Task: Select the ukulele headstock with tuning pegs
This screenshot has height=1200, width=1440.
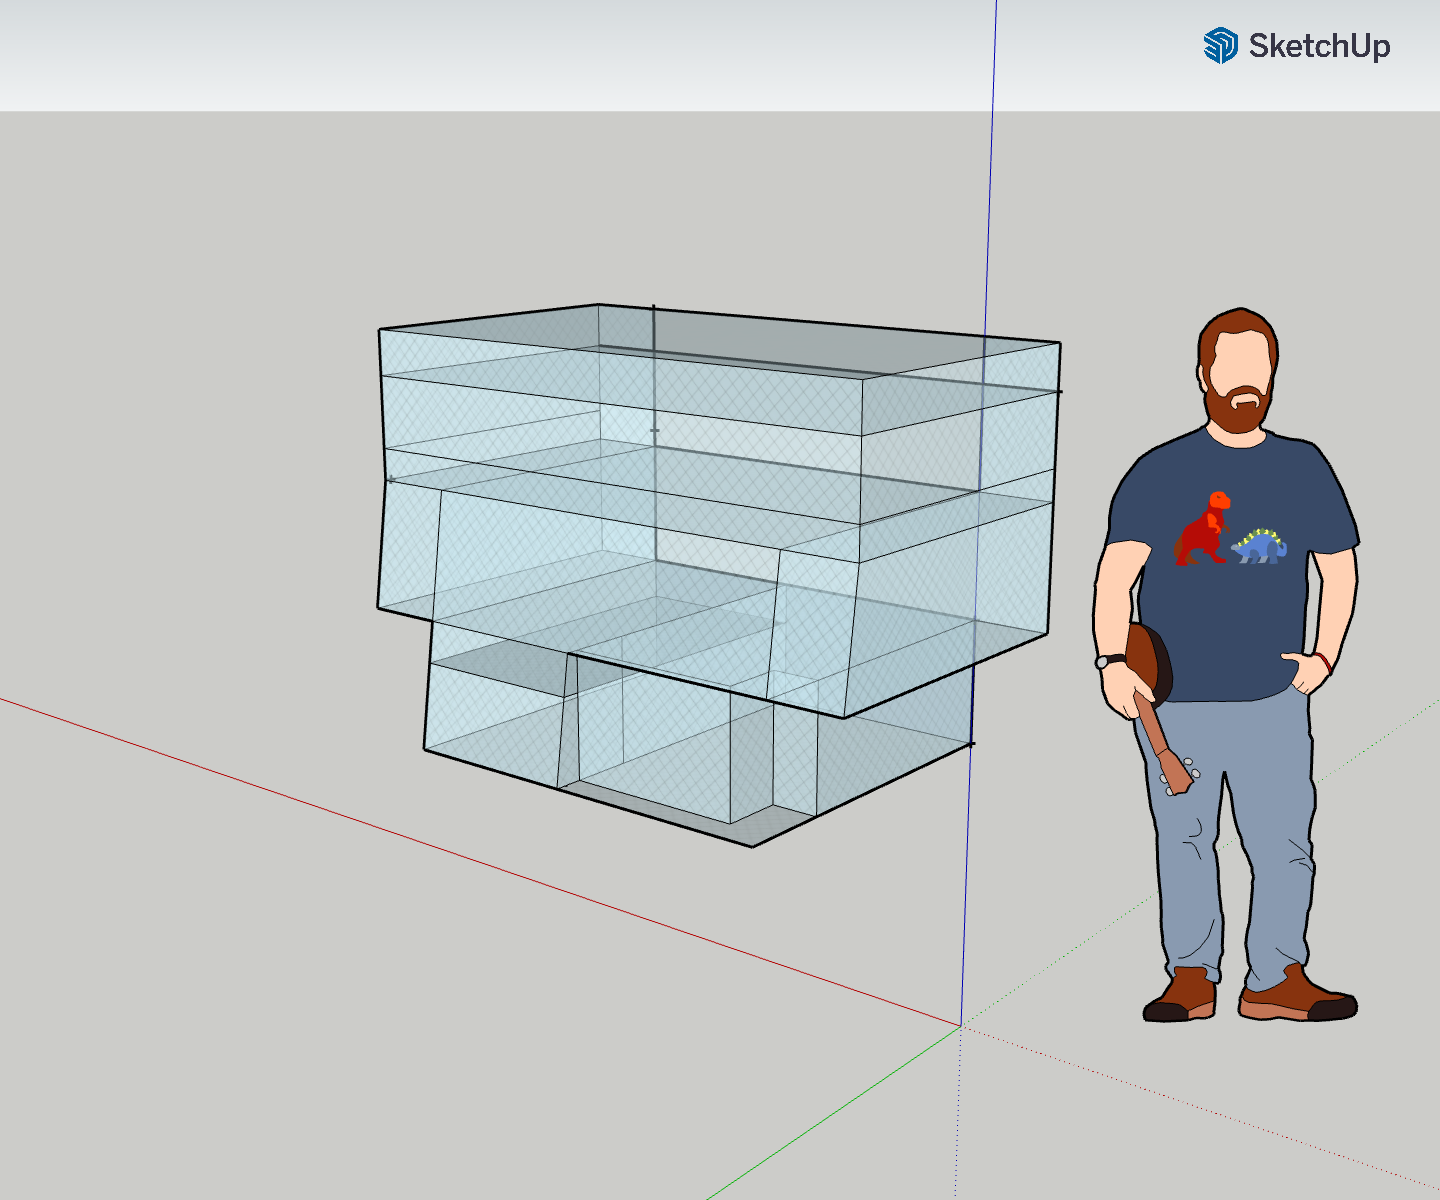Action: click(1178, 776)
